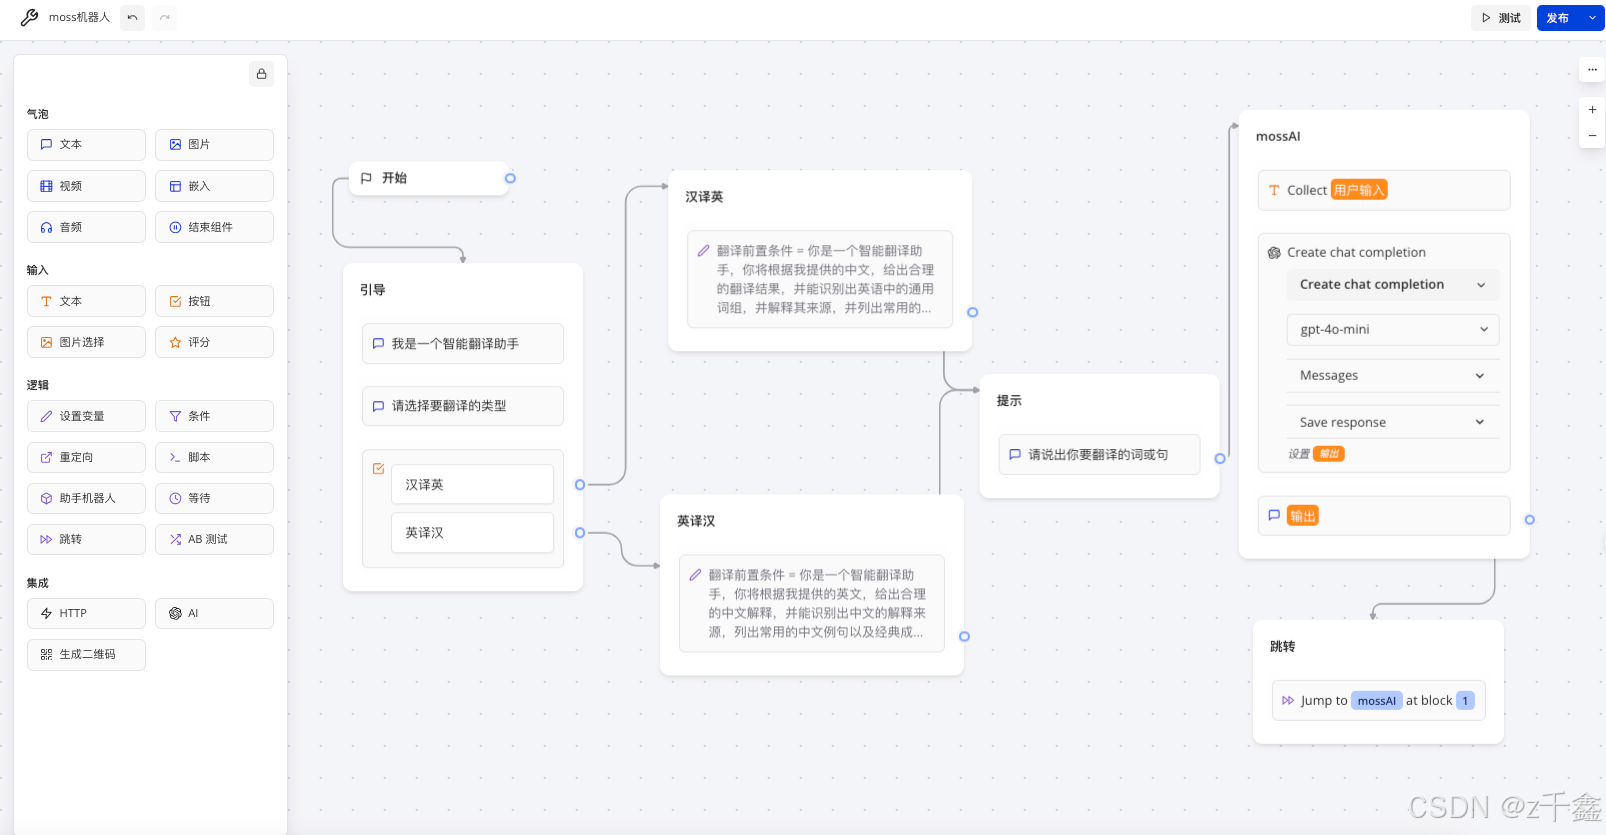Expand the Save response section

point(1392,422)
